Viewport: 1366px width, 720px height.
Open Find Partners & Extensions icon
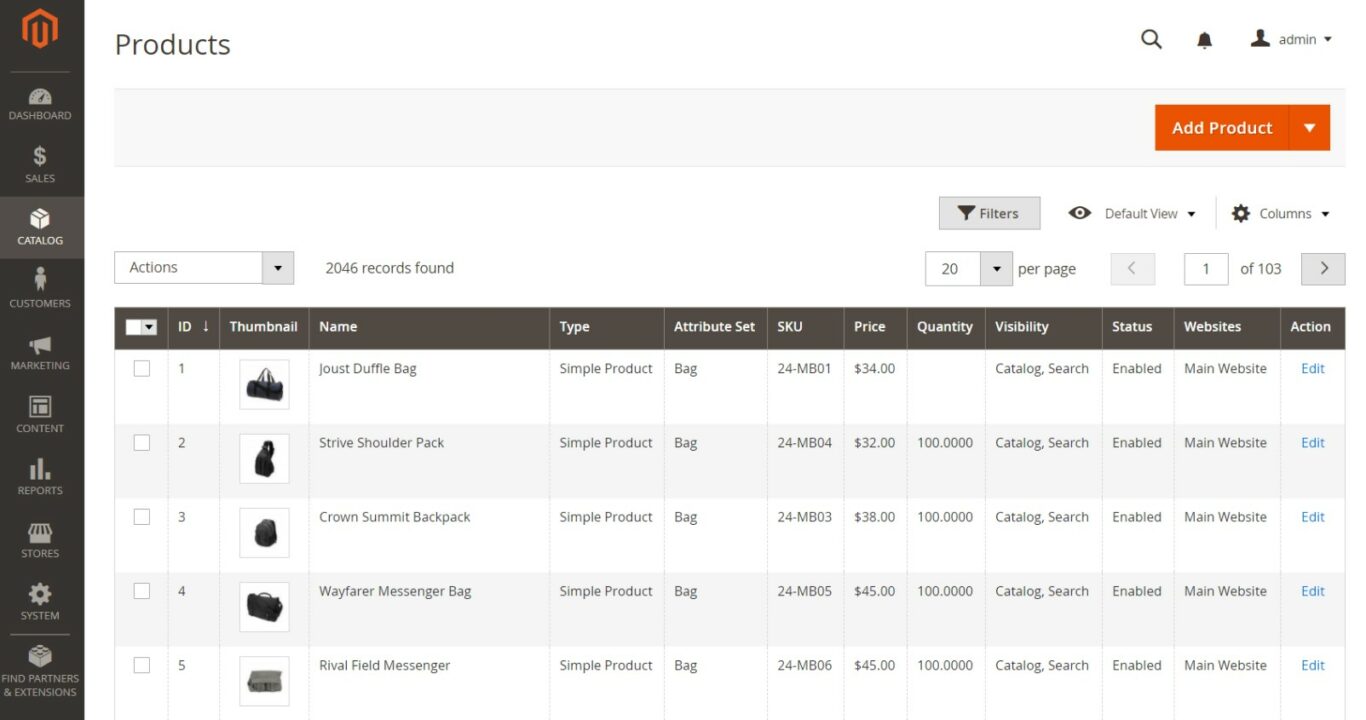tap(40, 656)
